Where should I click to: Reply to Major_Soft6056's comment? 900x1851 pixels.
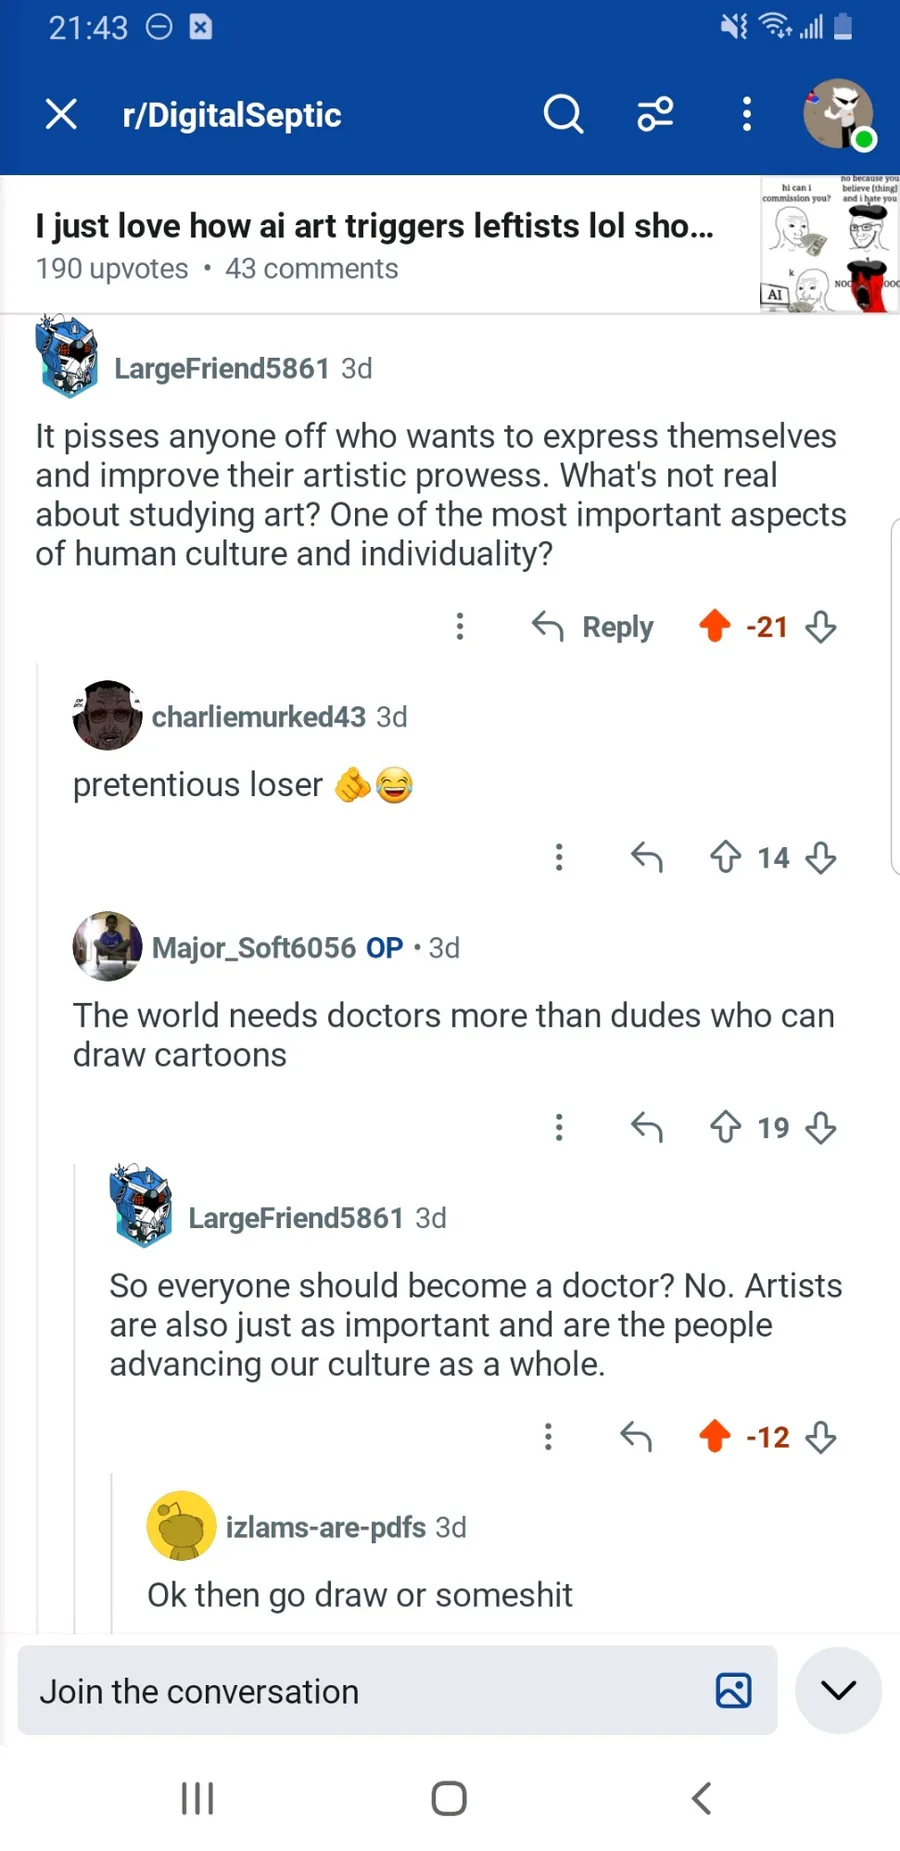(647, 1128)
